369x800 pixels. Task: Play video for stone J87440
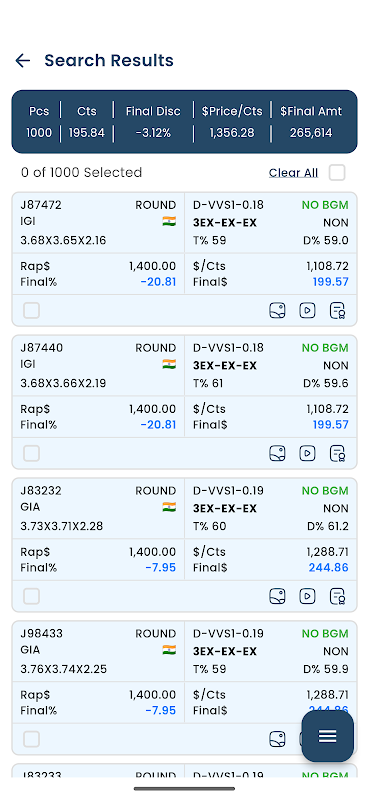[x=307, y=453]
